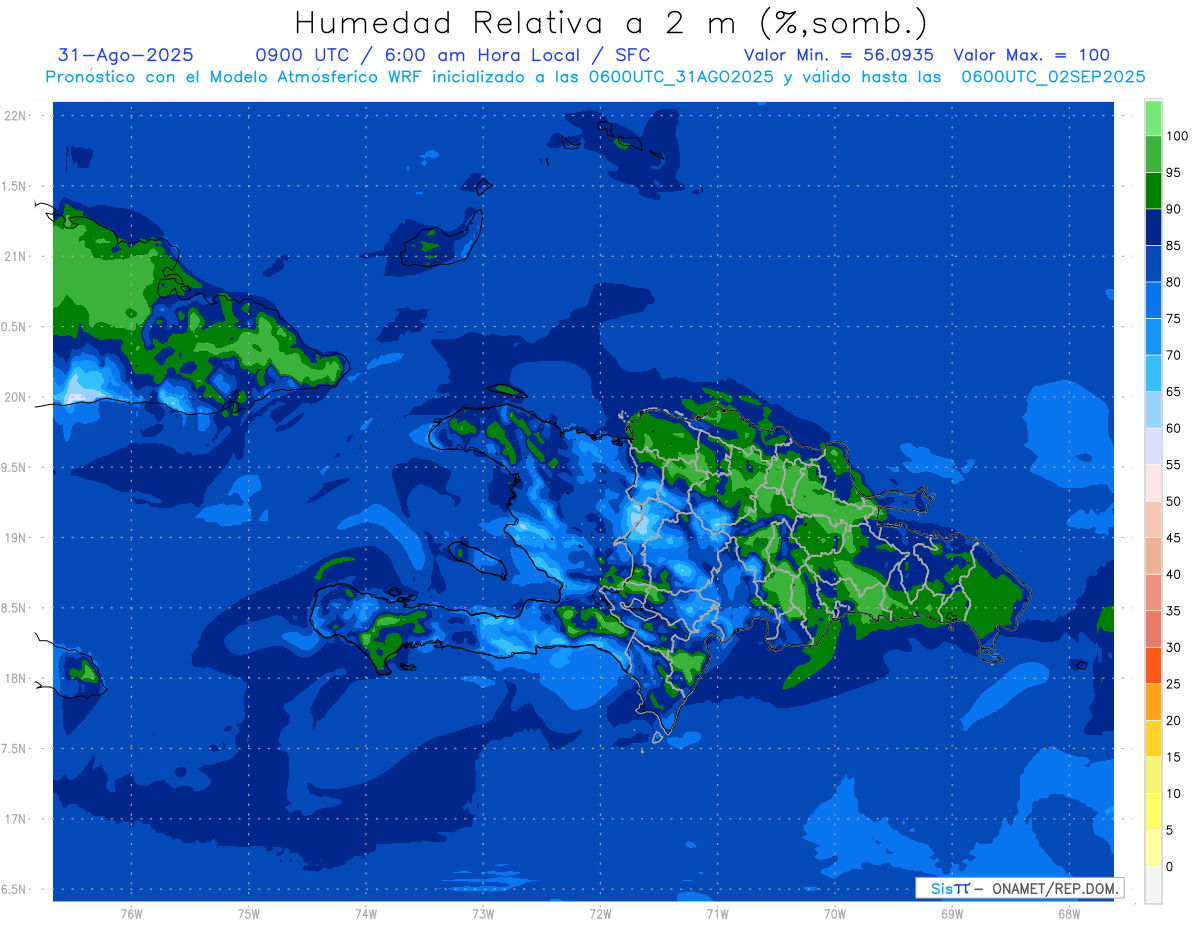Click the legend value label "60"

coord(1173,428)
